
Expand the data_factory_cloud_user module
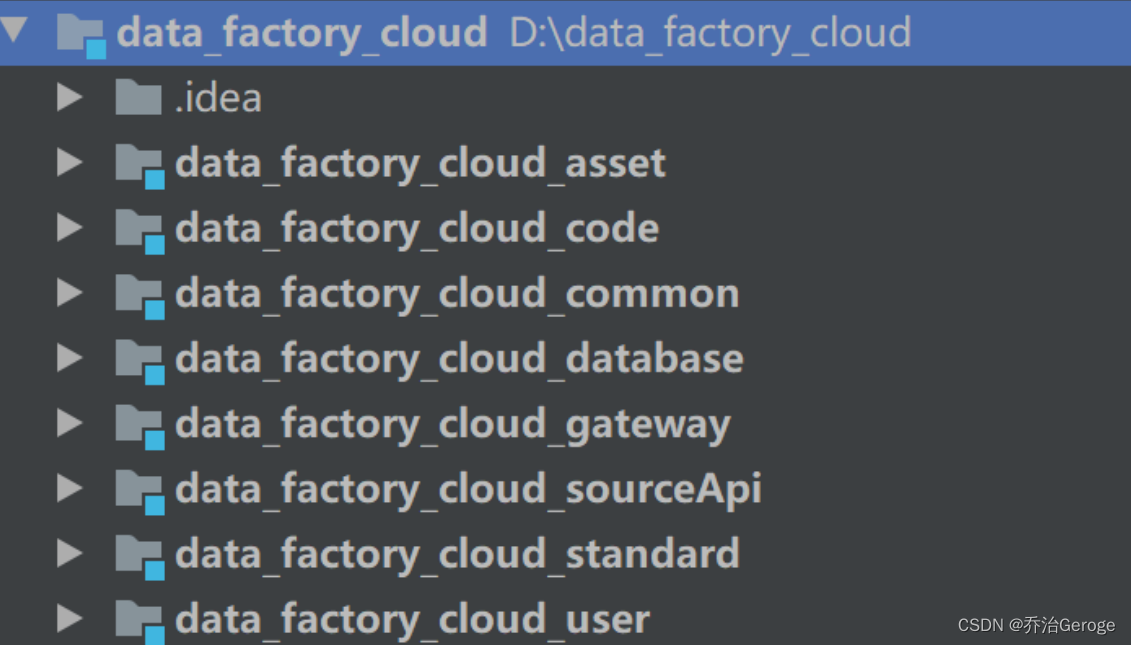point(68,618)
